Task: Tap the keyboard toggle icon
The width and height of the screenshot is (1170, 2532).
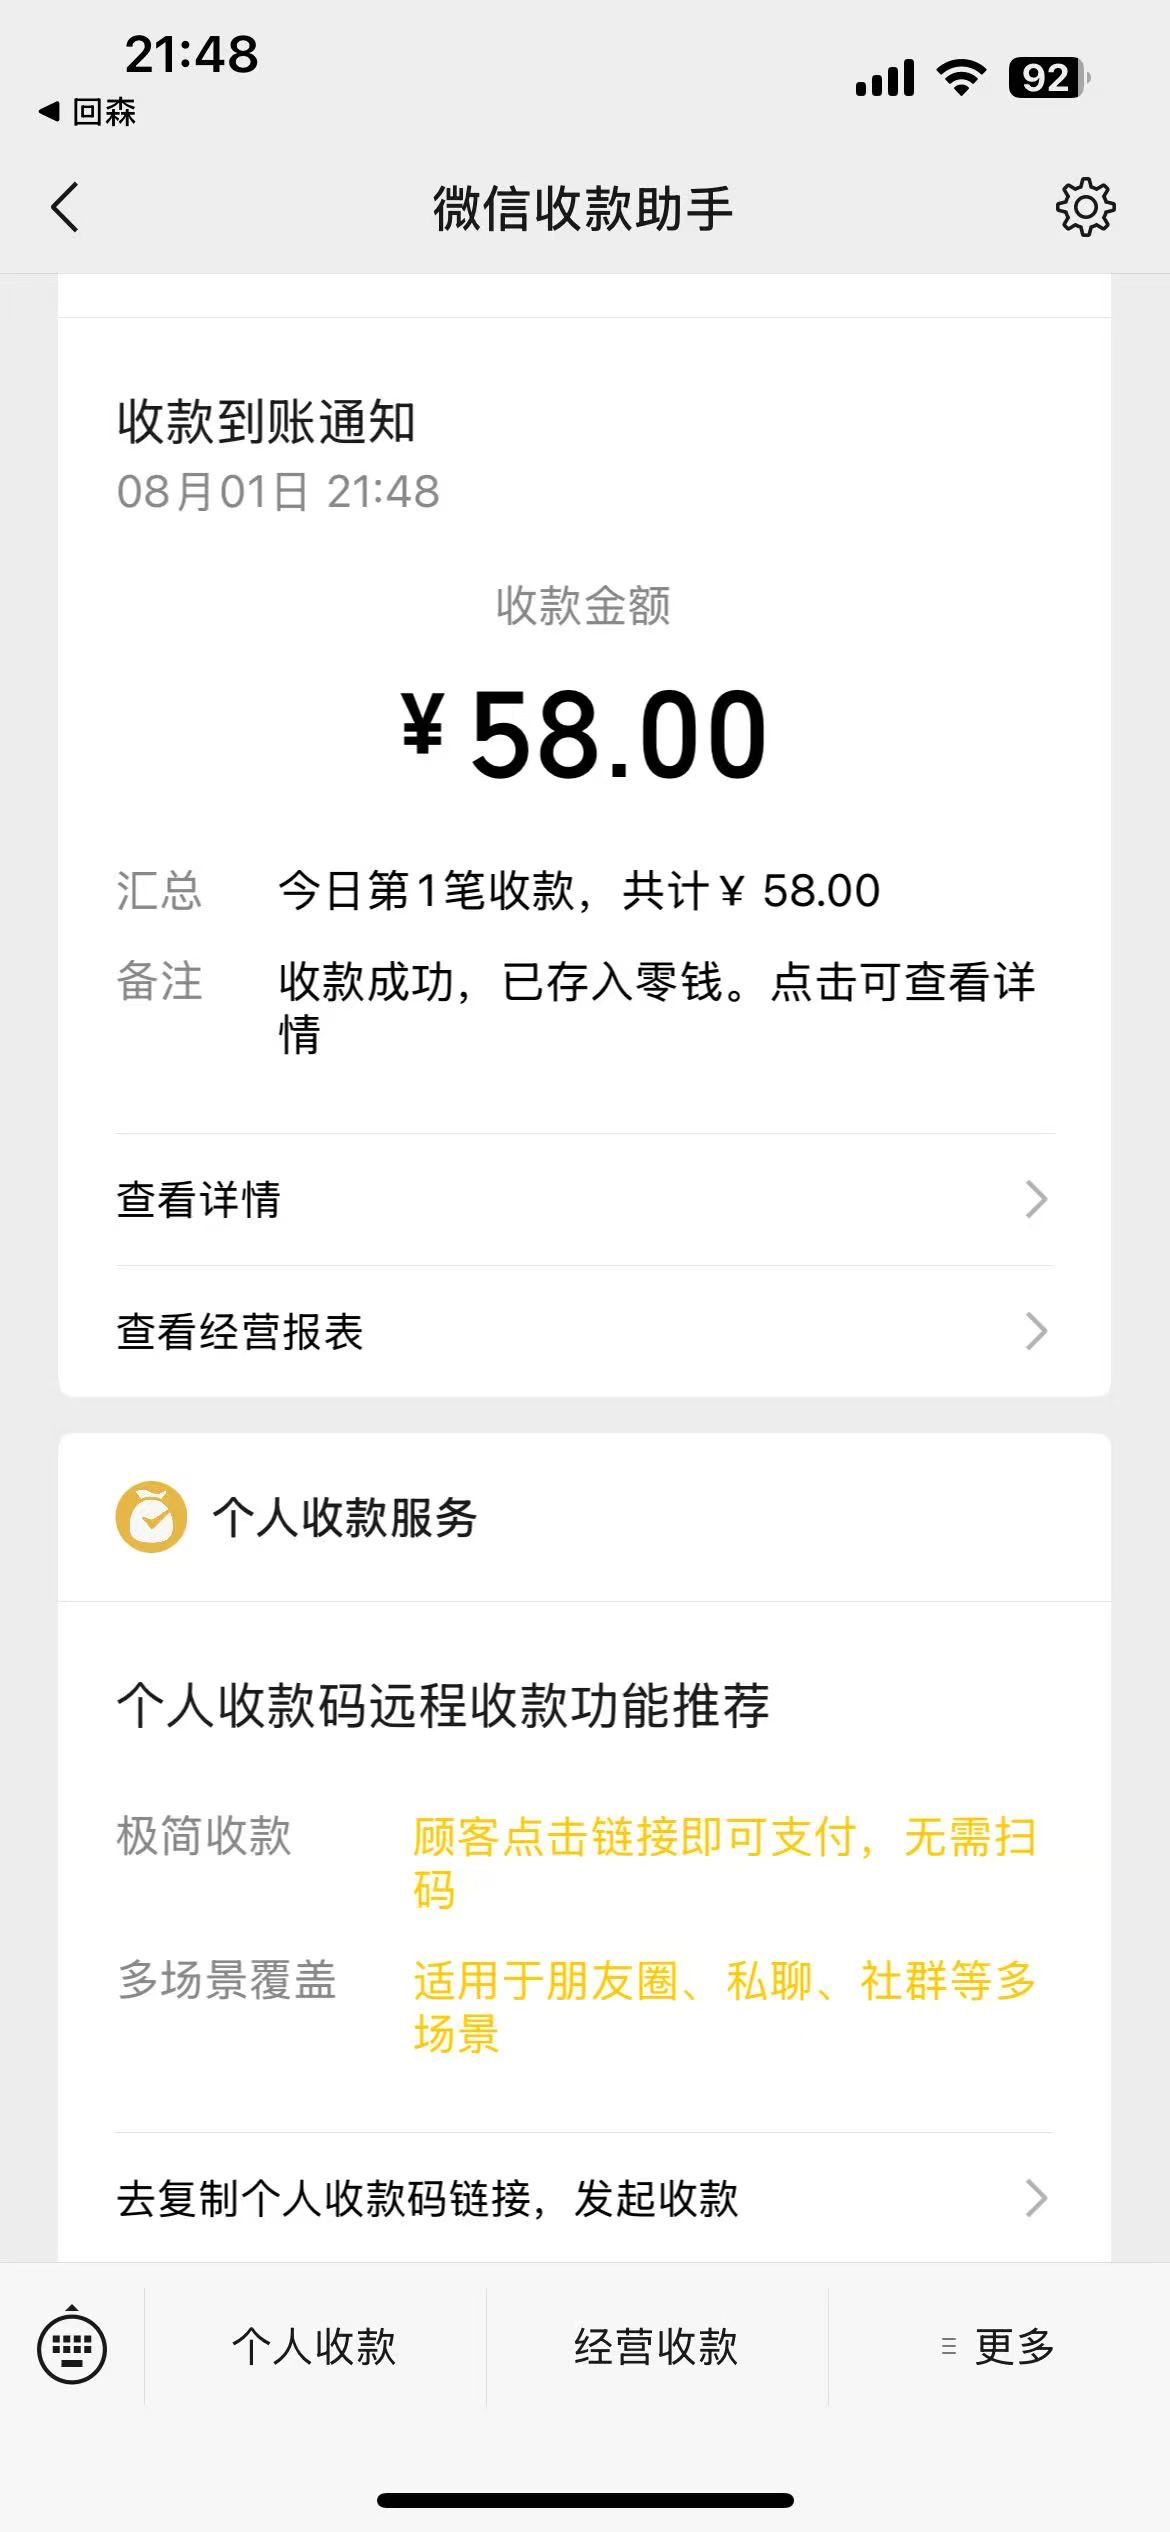Action: click(x=72, y=2346)
